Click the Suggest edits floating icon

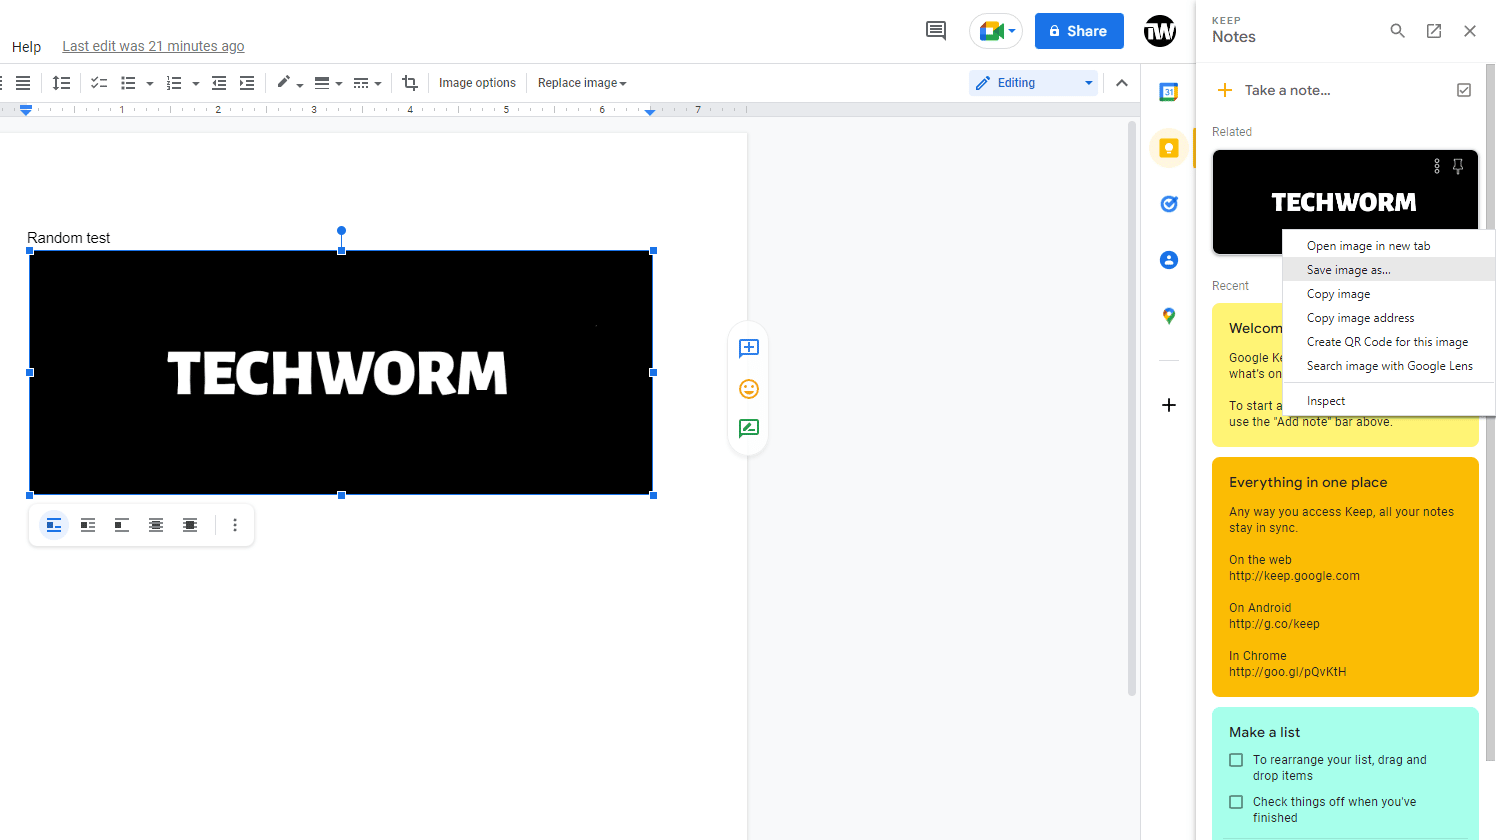pyautogui.click(x=749, y=429)
